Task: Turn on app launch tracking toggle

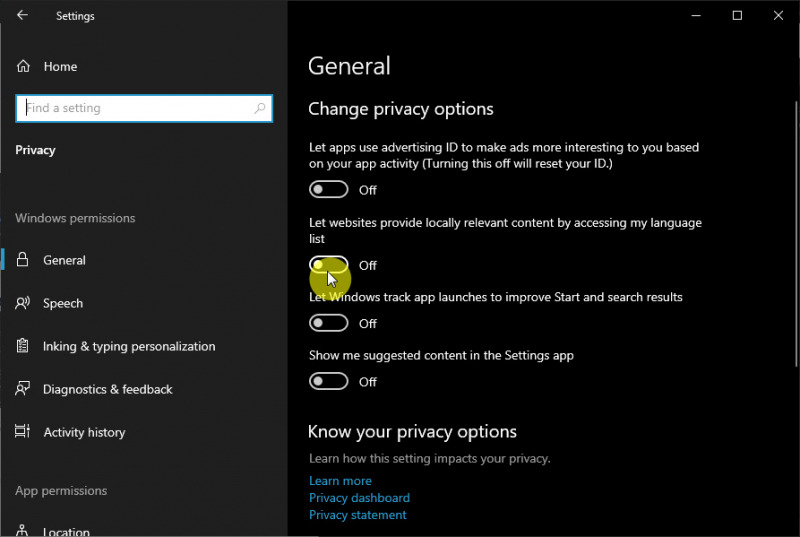Action: [x=329, y=323]
